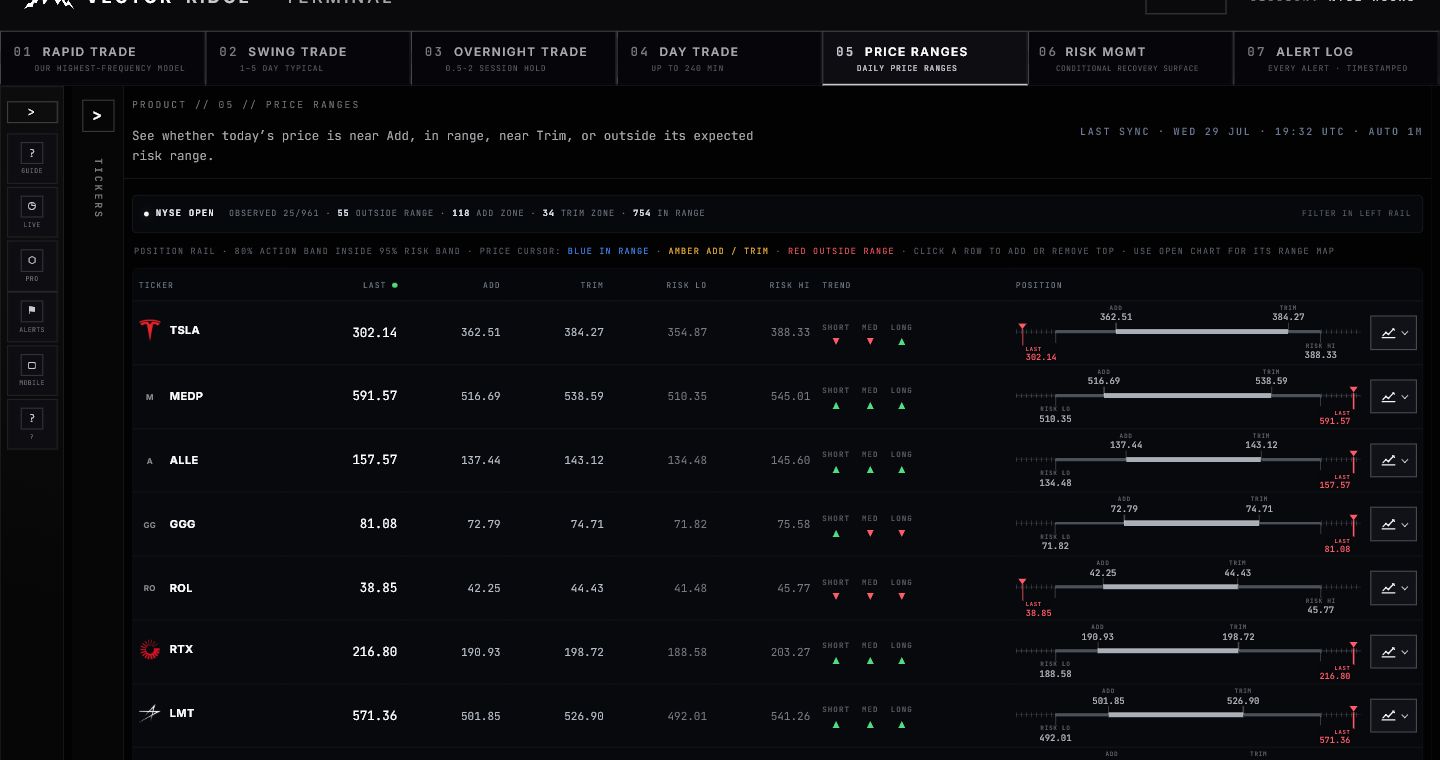Click MEDP last price 591.57
1440x760 pixels.
click(375, 396)
